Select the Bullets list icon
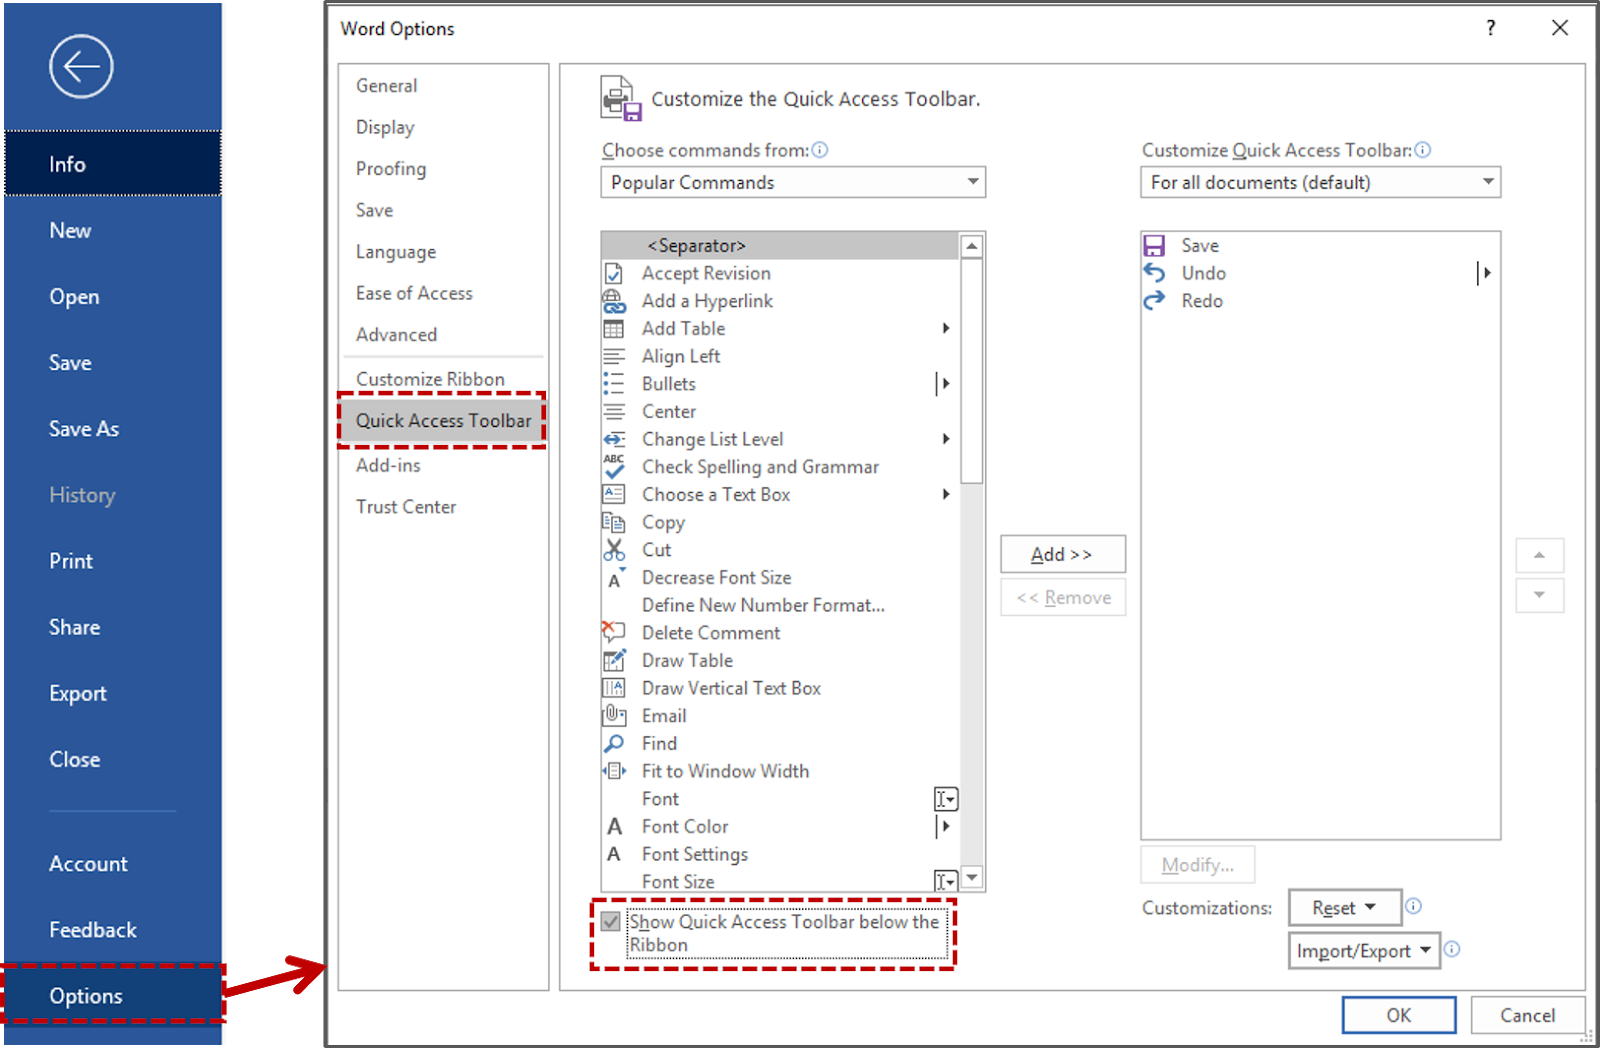The width and height of the screenshot is (1600, 1048). [x=614, y=384]
